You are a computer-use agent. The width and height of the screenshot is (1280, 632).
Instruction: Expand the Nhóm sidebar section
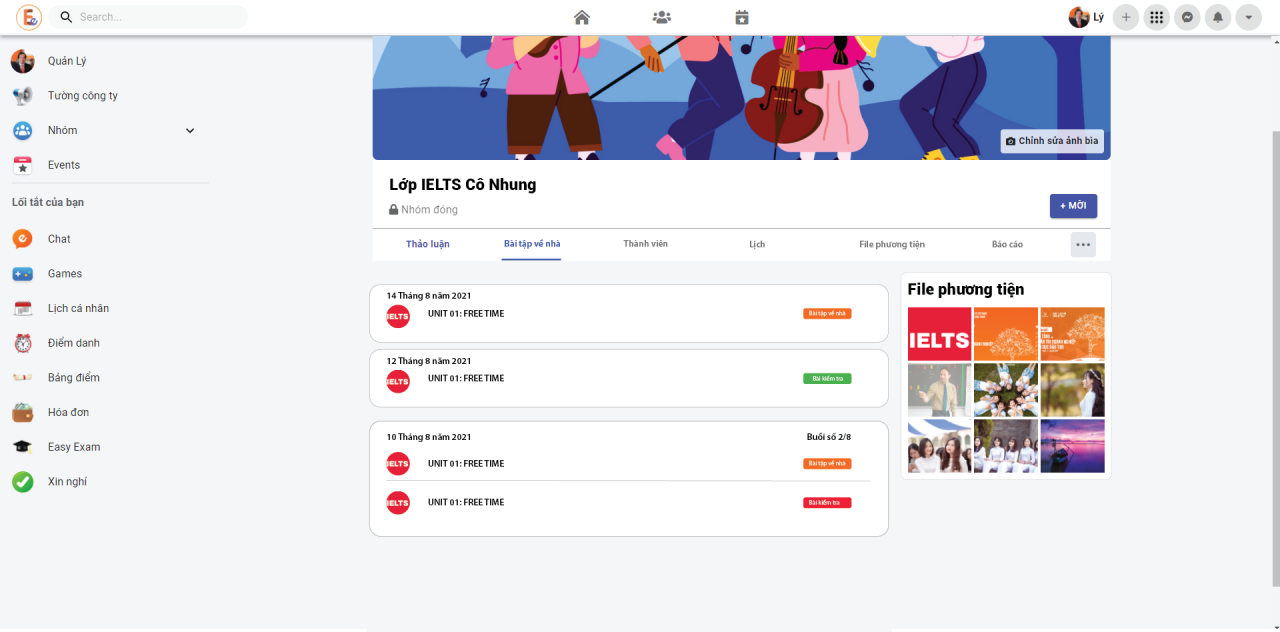coord(189,130)
